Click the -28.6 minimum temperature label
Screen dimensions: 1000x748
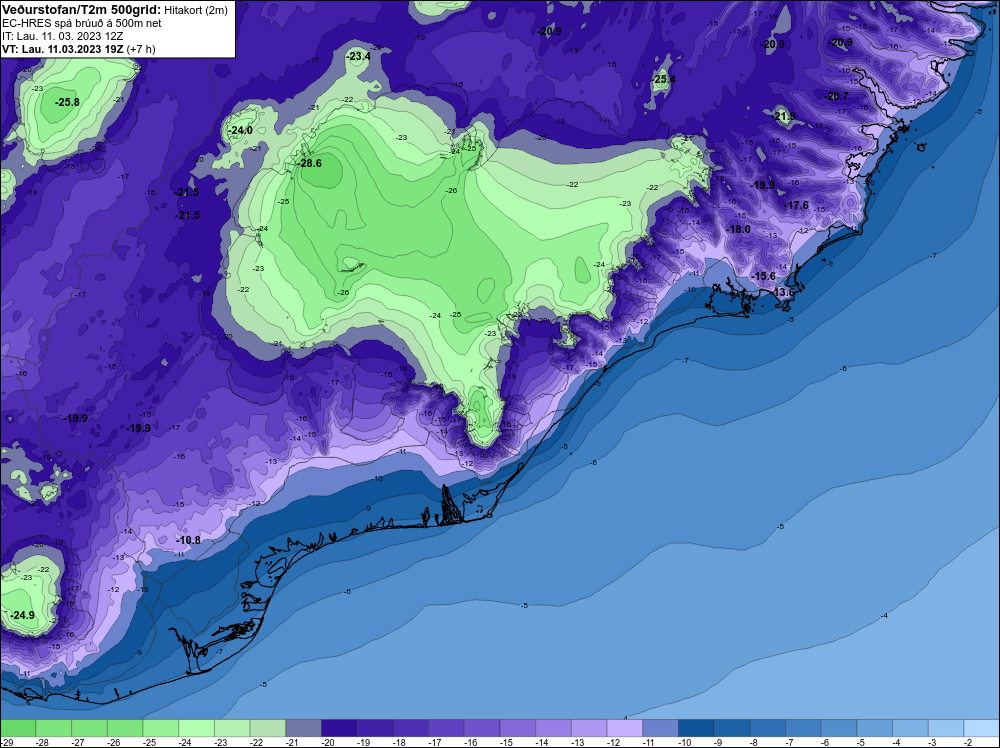coord(310,163)
